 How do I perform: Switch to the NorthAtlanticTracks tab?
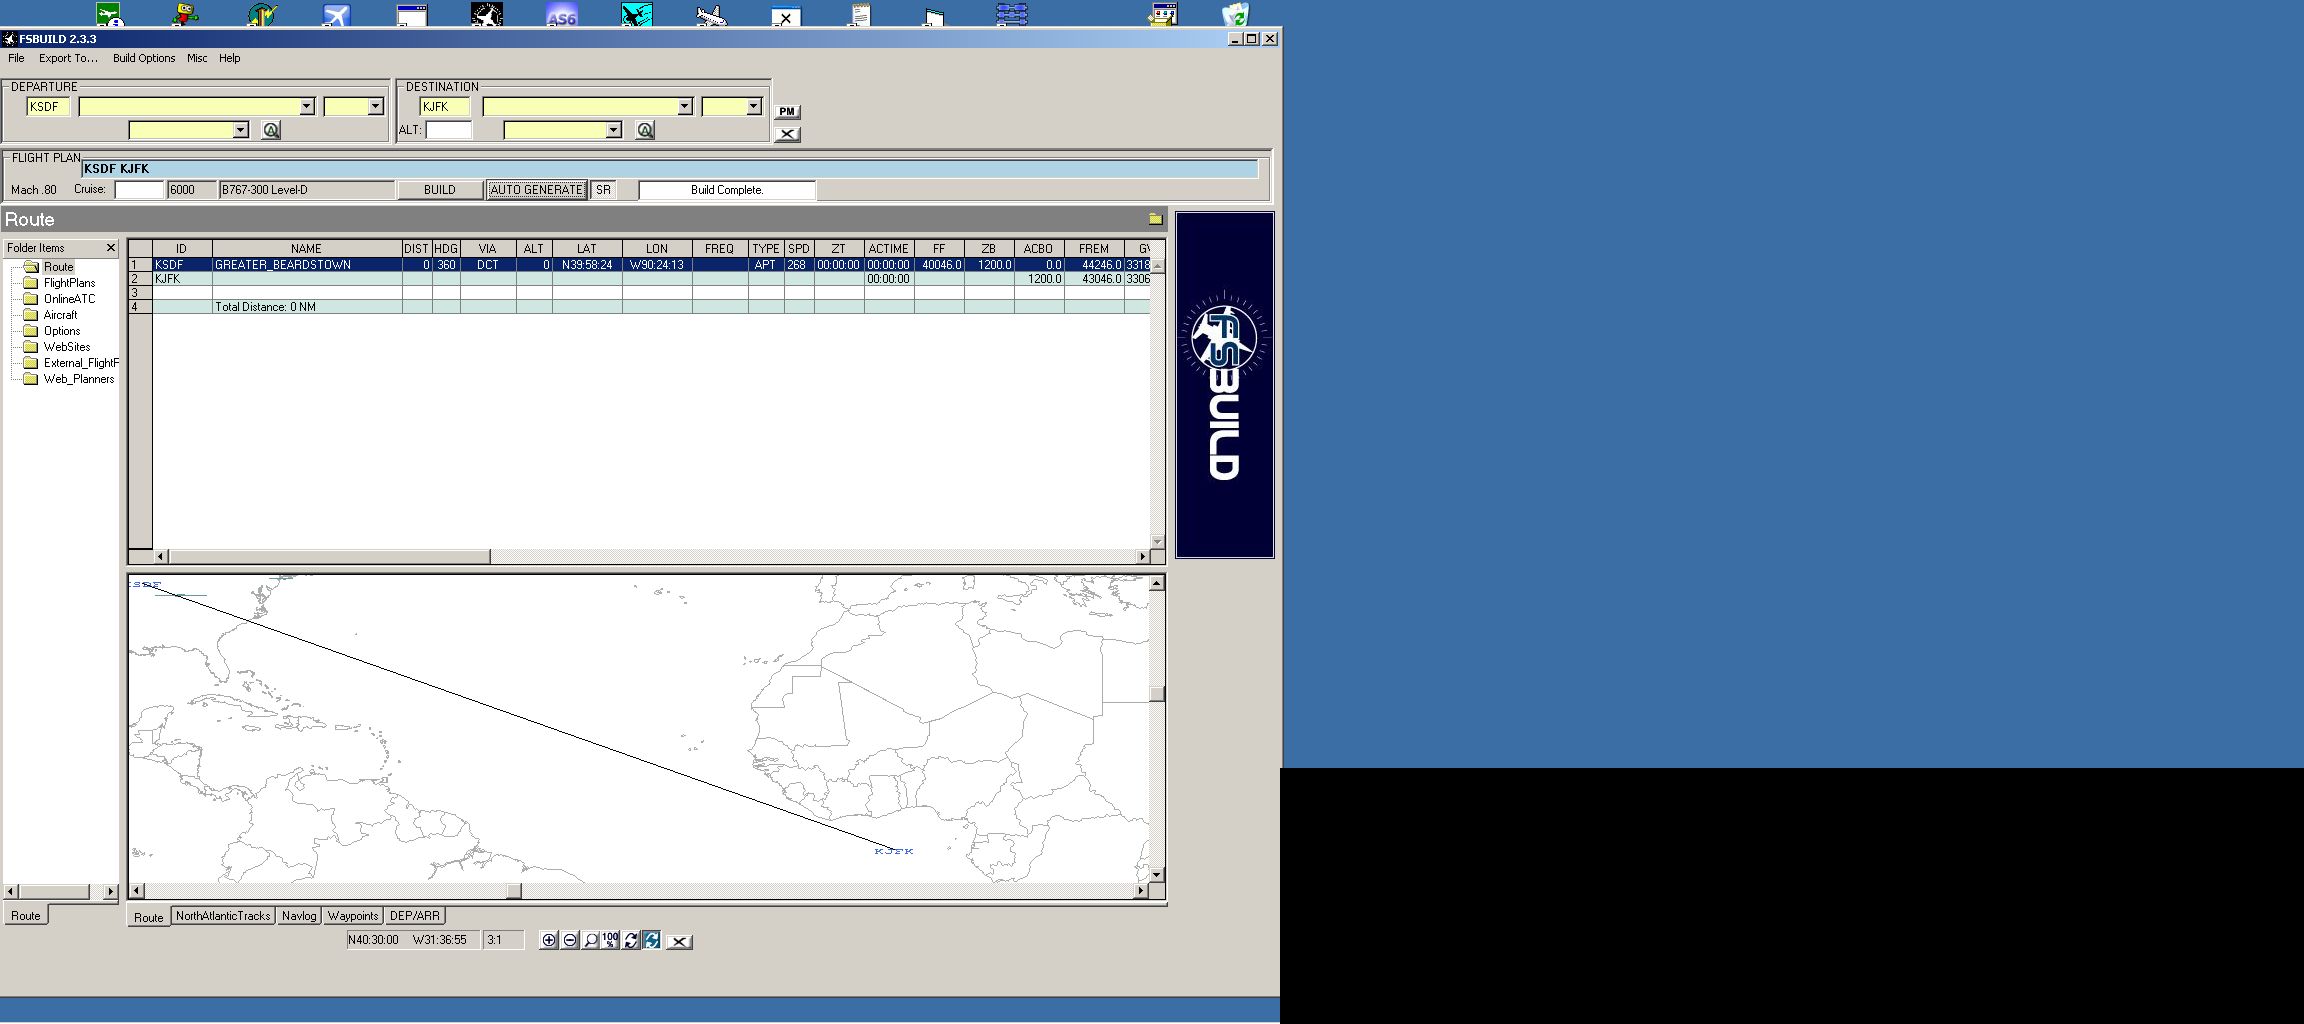coord(223,916)
